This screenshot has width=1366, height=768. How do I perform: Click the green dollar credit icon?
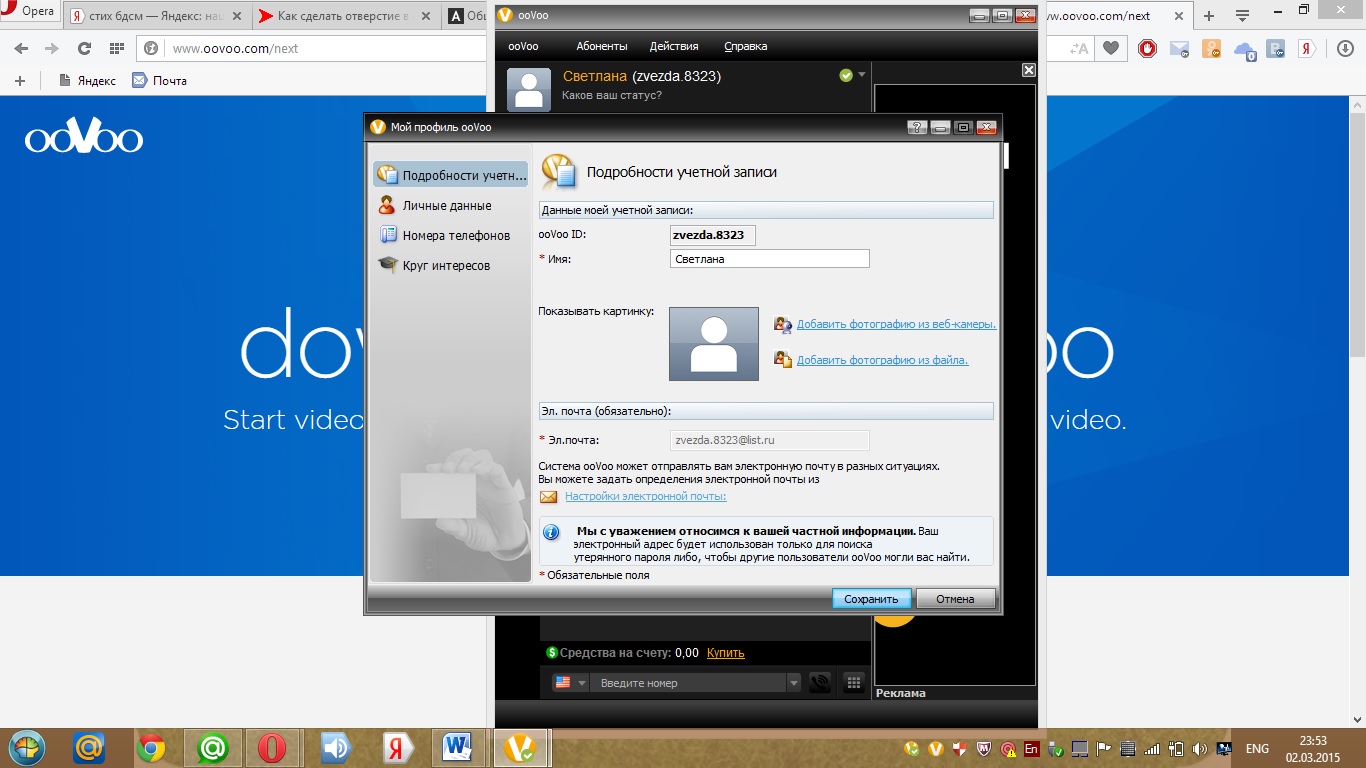click(x=552, y=653)
